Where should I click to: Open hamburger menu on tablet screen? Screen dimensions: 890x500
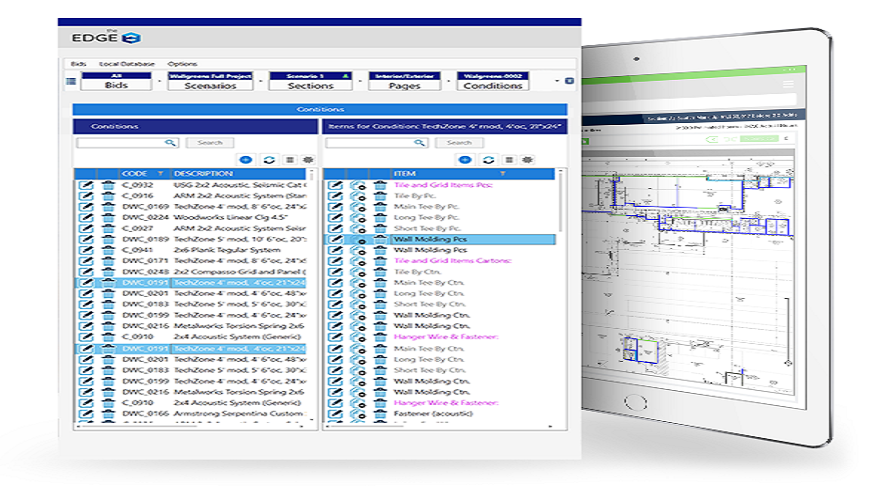pyautogui.click(x=788, y=85)
